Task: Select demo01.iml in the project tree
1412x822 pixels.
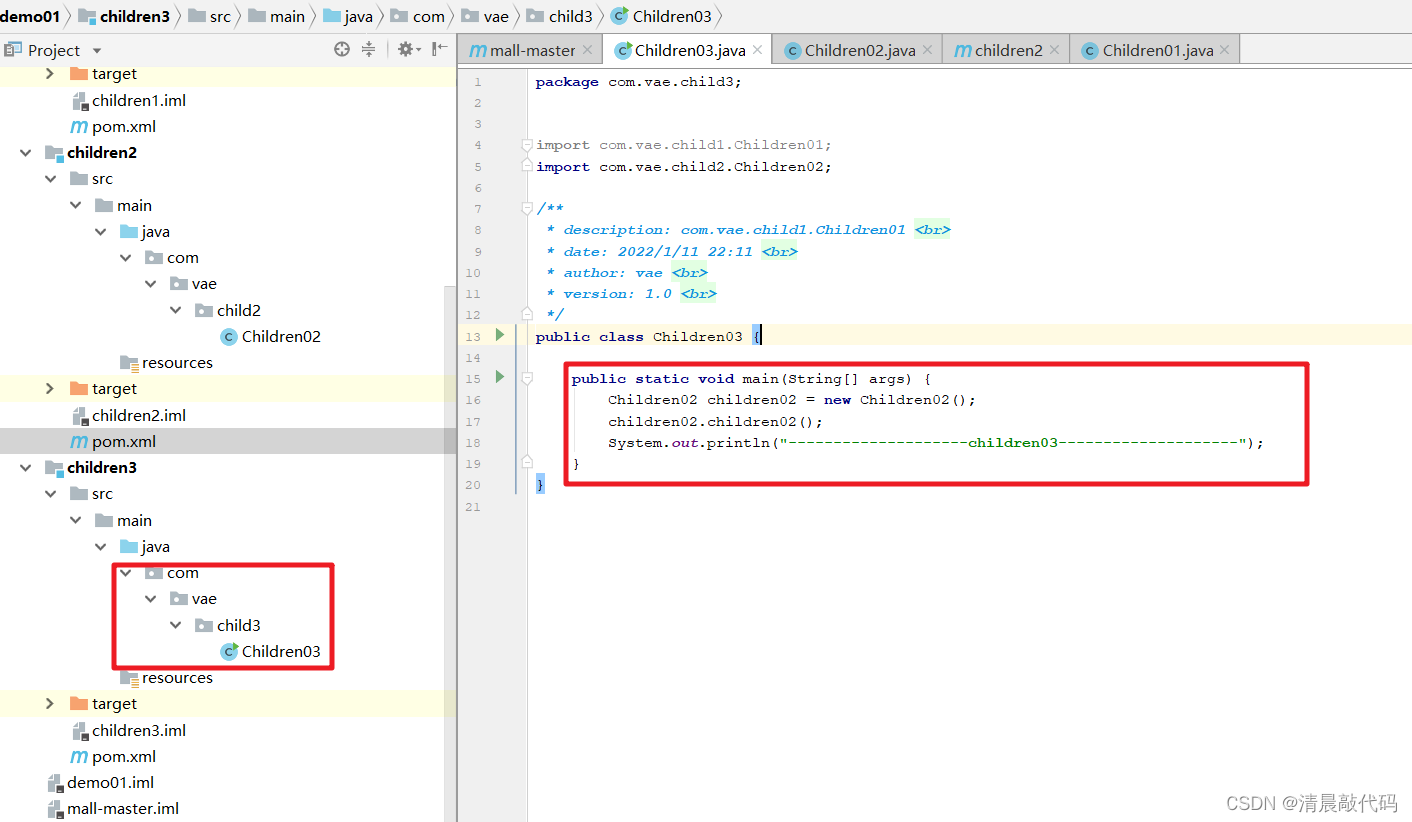Action: 100,782
